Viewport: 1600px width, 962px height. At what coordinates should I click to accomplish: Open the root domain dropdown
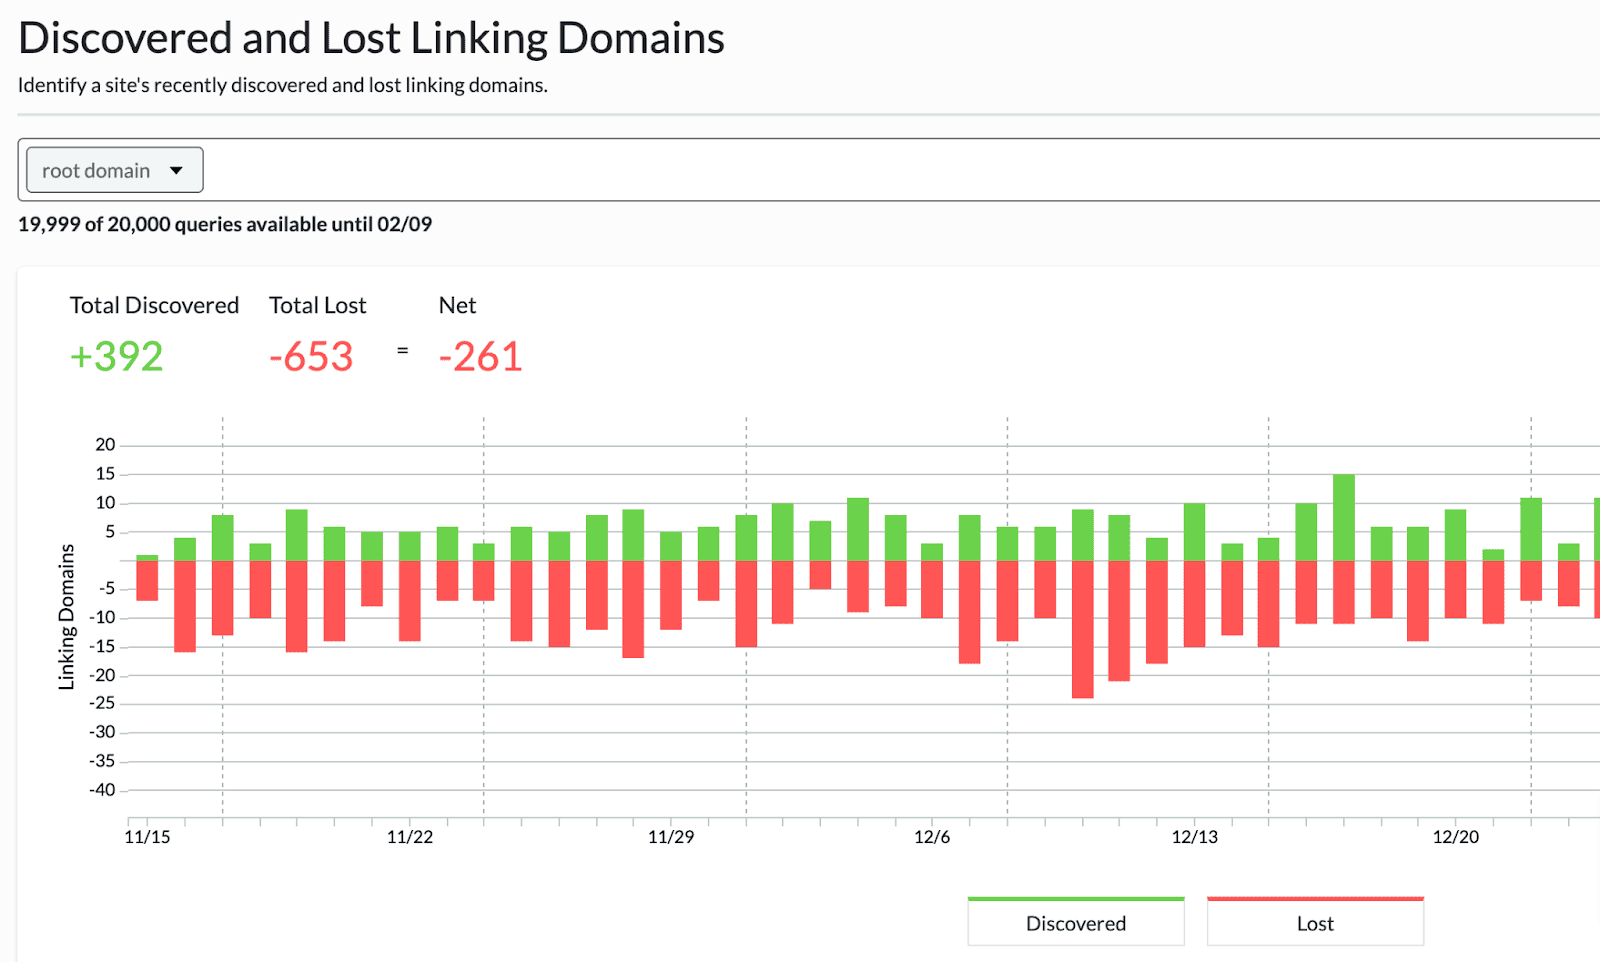pos(114,170)
